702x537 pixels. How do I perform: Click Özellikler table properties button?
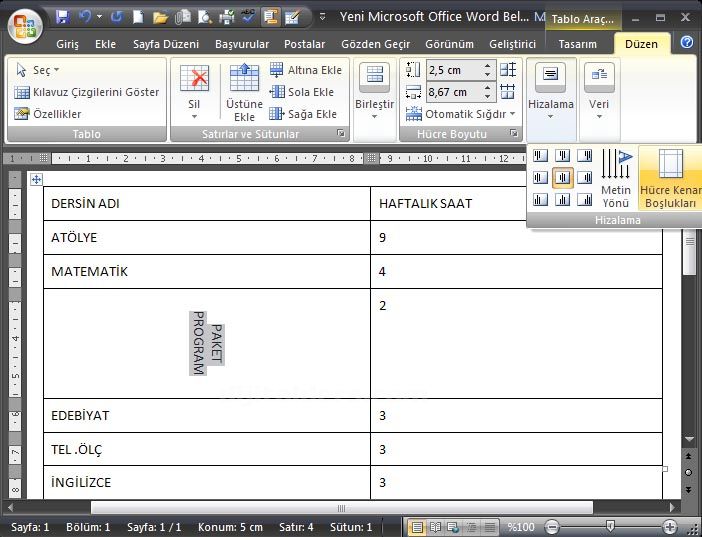click(x=47, y=114)
